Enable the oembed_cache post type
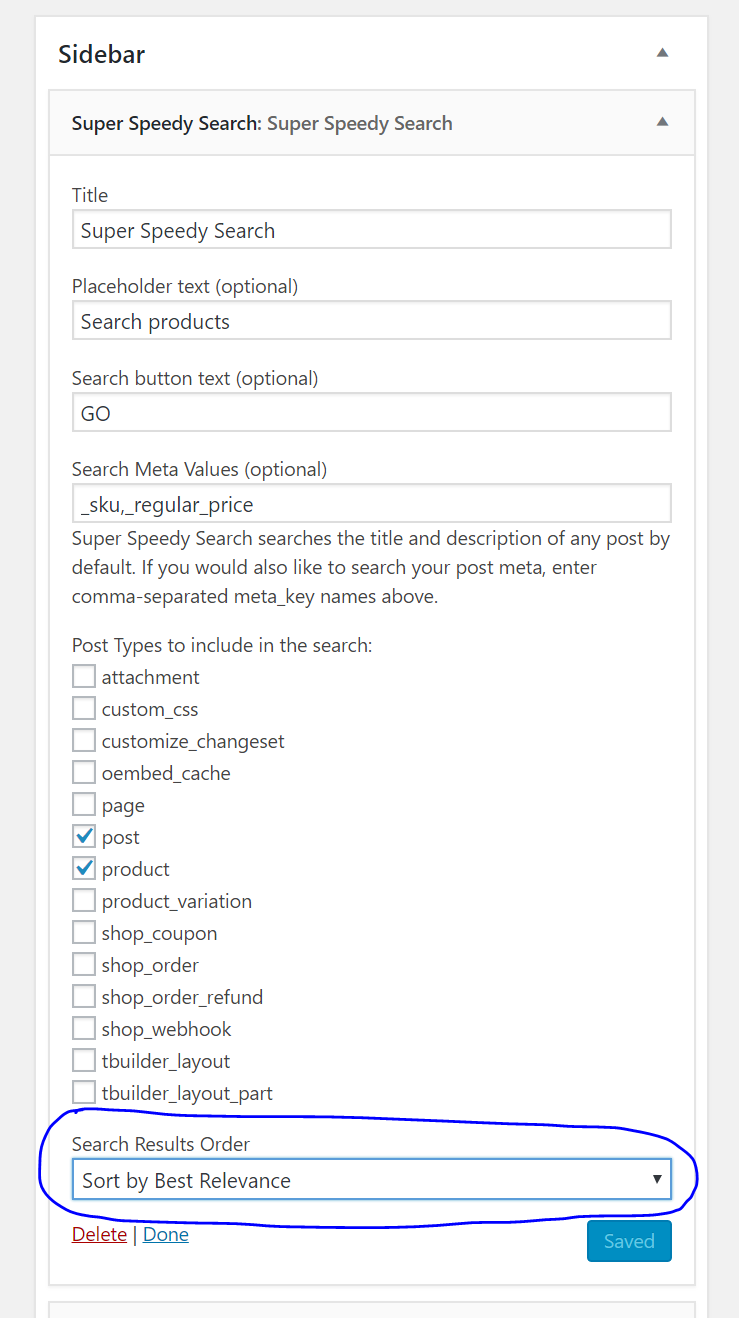 pos(84,772)
